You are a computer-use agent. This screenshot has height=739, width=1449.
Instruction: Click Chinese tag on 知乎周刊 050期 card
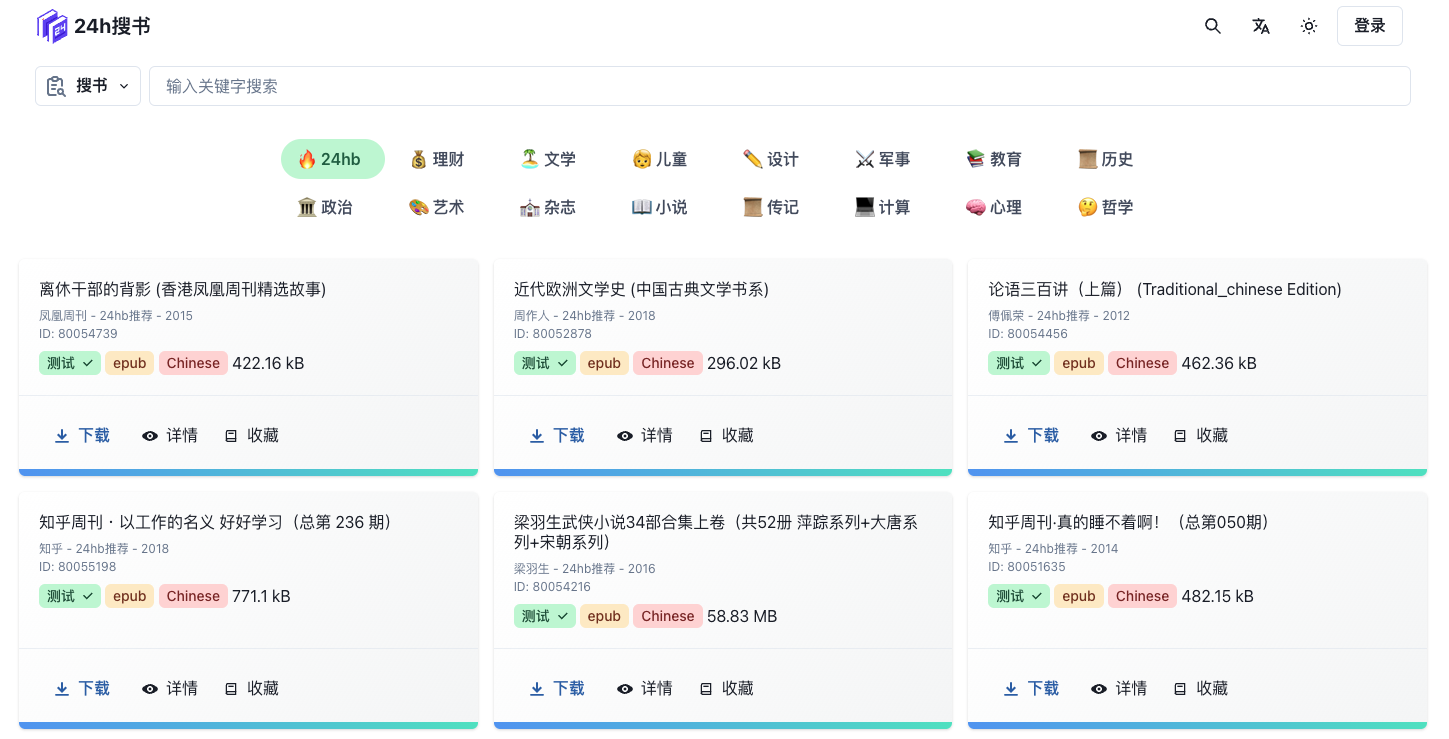(1142, 596)
